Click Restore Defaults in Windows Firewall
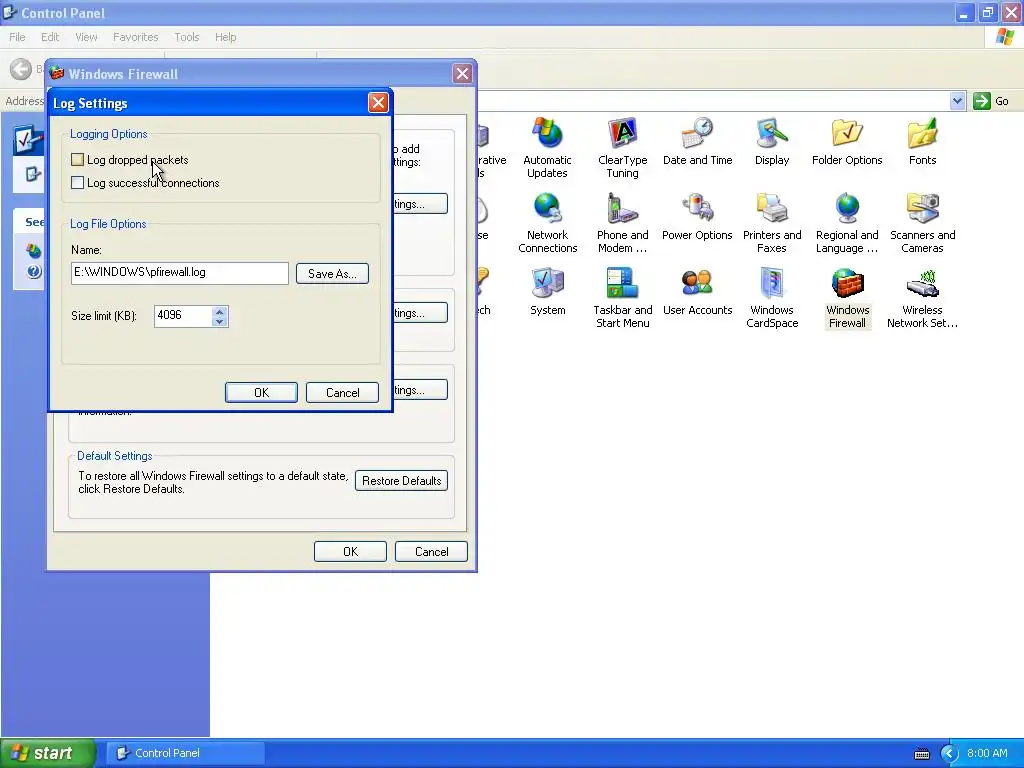Screen dimensions: 1024x768 401,481
